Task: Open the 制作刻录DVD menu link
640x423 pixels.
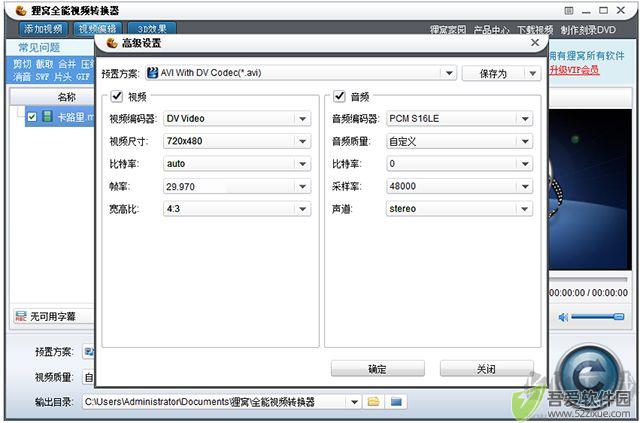Action: [588, 30]
